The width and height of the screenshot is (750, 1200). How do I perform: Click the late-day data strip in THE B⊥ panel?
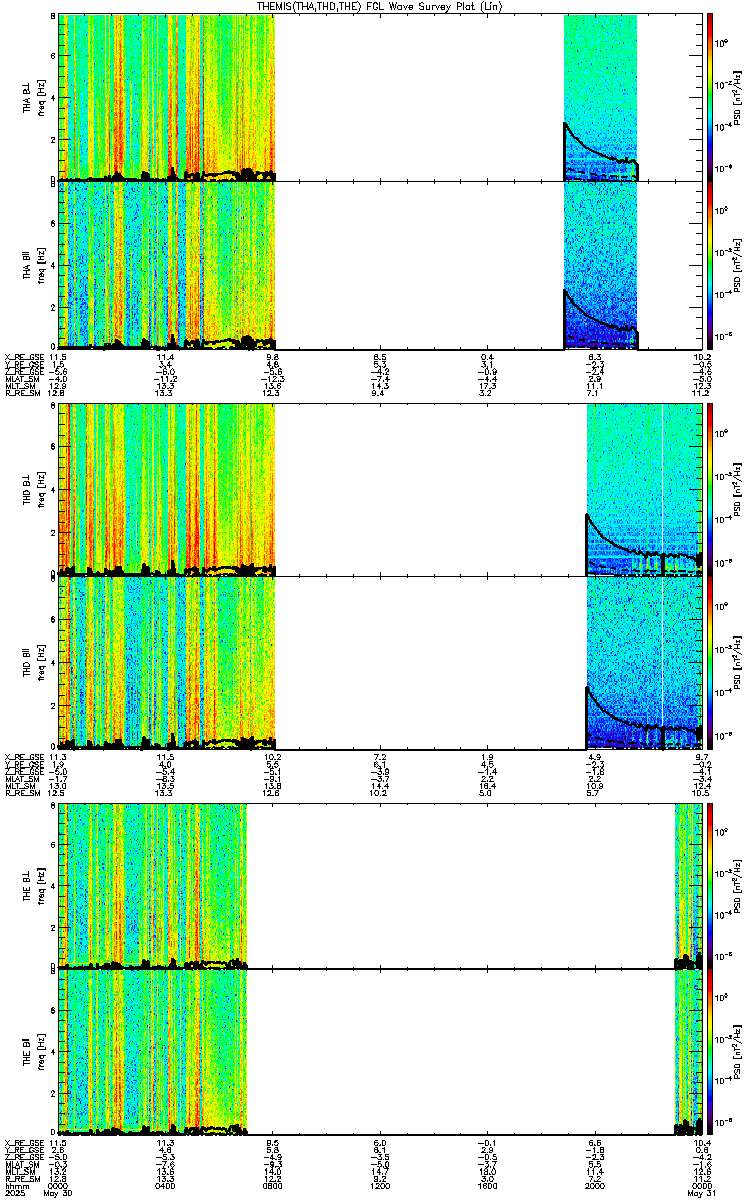689,885
